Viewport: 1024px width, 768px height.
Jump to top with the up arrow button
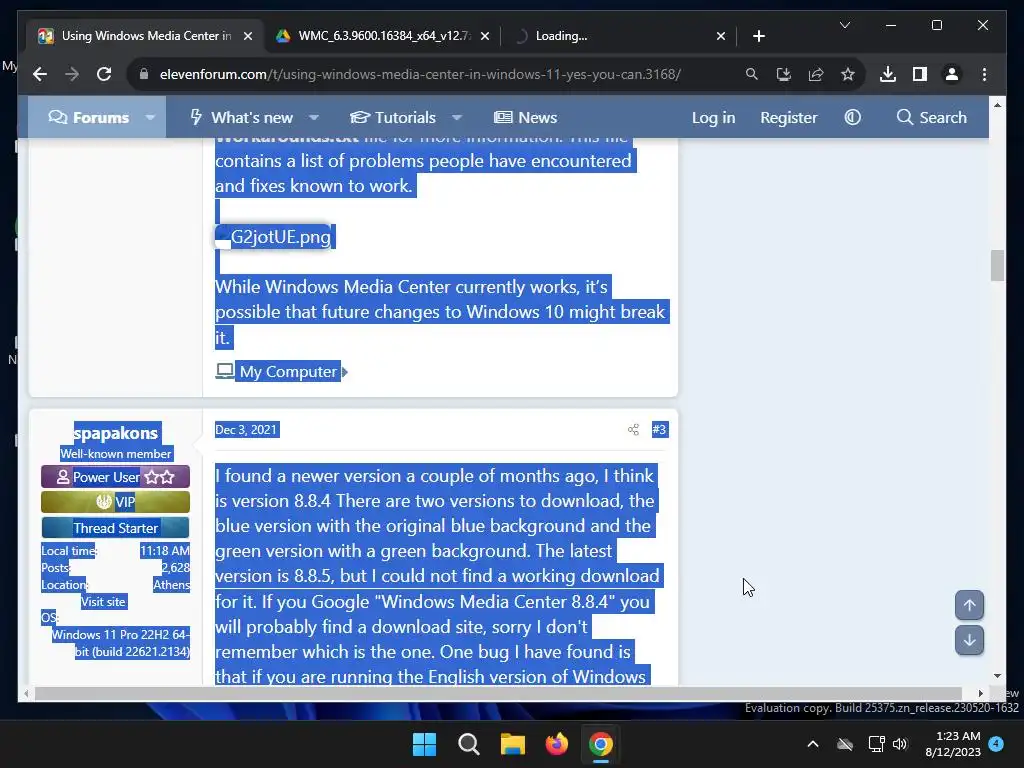[969, 605]
